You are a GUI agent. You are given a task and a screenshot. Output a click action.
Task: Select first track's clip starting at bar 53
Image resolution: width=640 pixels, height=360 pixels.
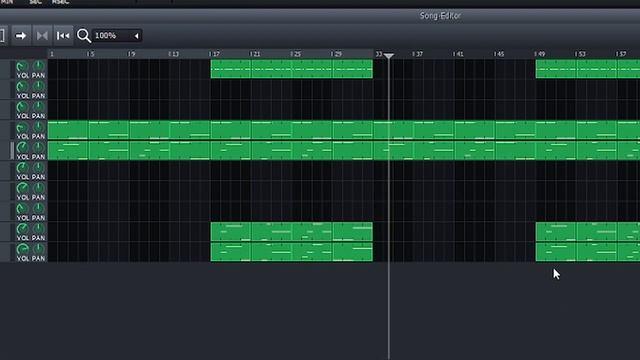597,69
